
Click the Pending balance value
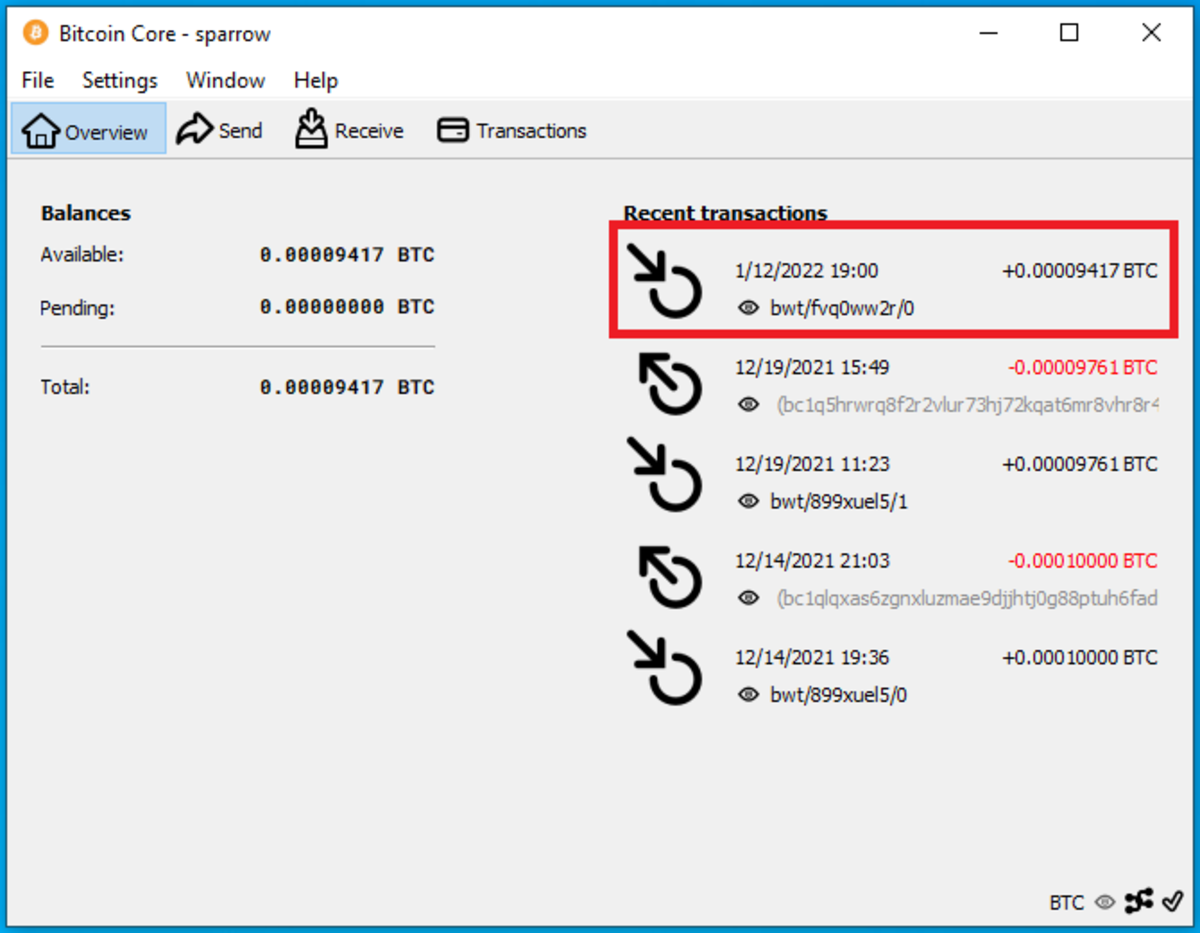[347, 307]
